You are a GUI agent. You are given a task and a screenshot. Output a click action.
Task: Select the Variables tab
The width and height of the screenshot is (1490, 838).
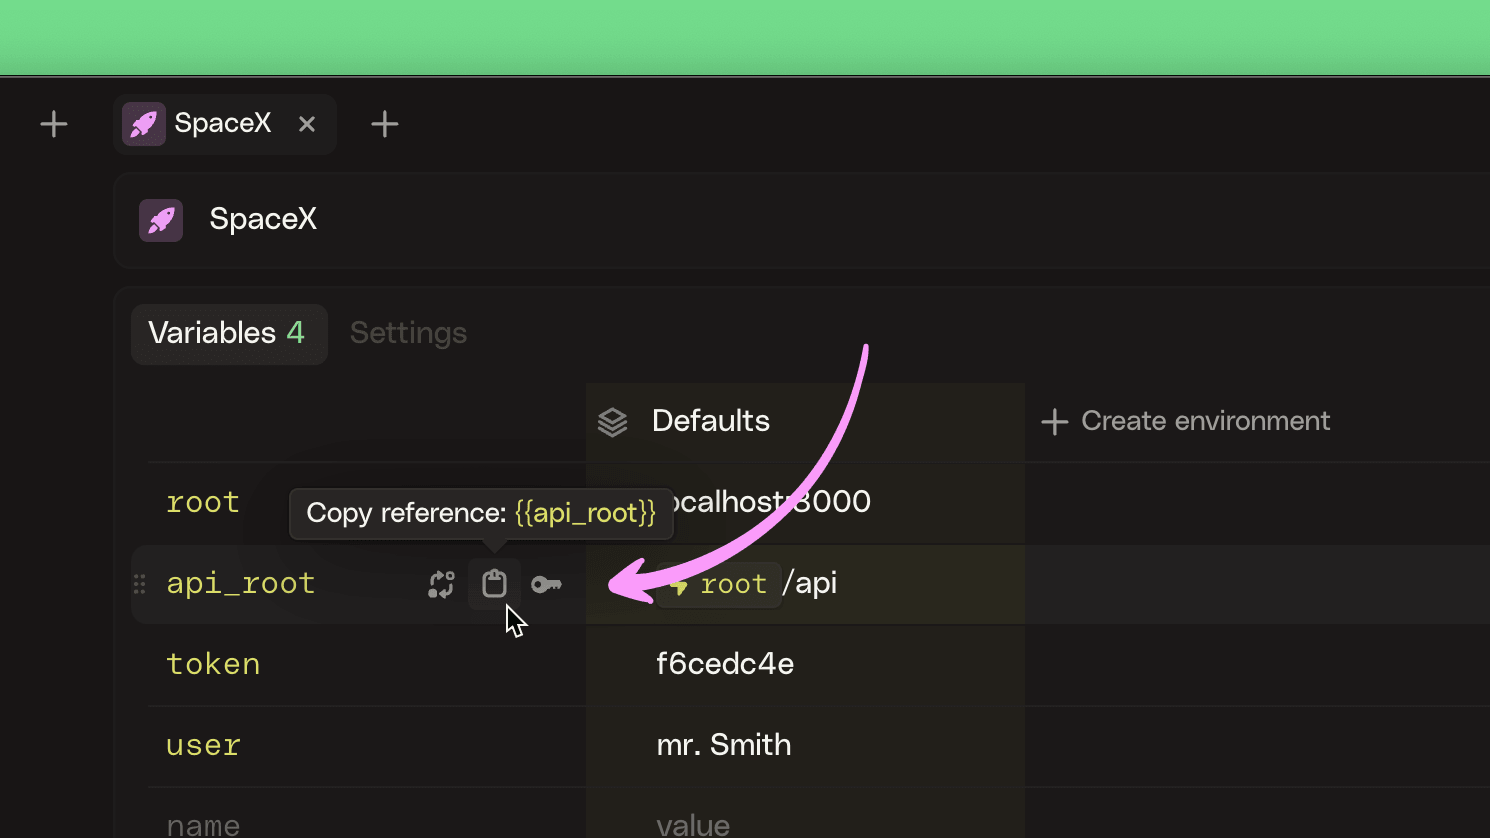point(229,334)
